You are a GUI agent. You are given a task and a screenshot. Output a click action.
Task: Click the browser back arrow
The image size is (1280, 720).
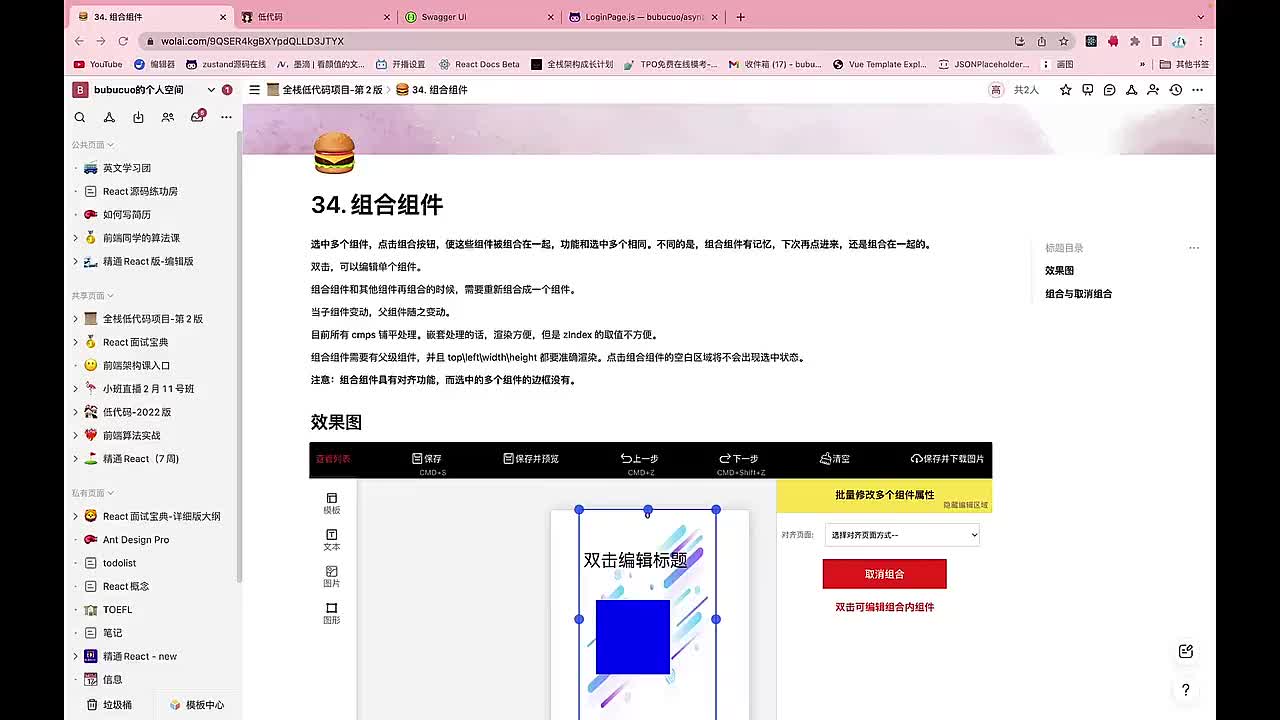tap(79, 41)
